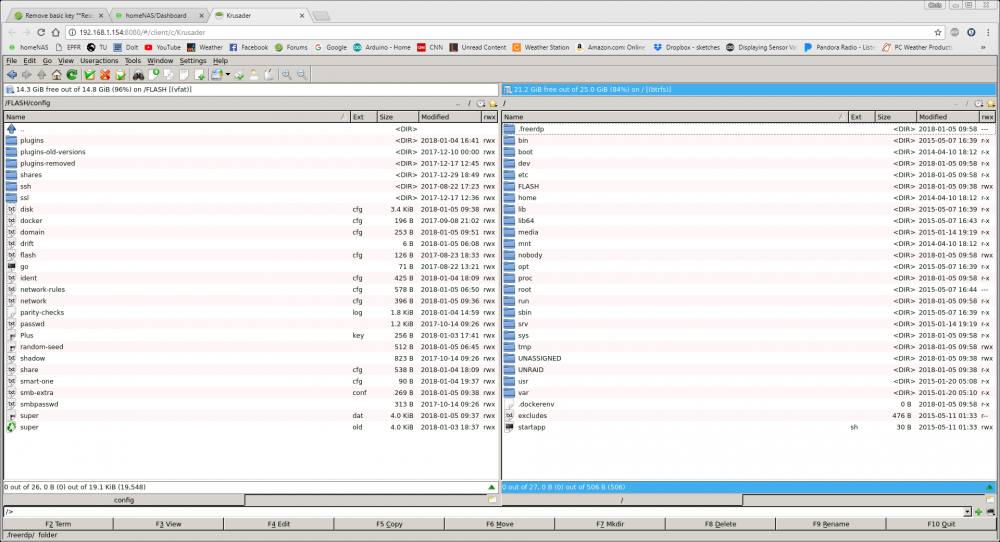Open right panel history clock icon

click(978, 103)
